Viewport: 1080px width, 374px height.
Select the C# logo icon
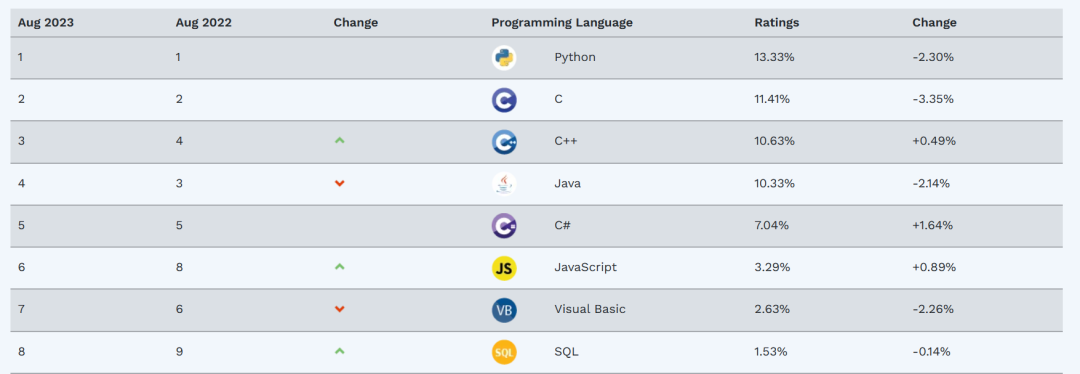pyautogui.click(x=504, y=225)
